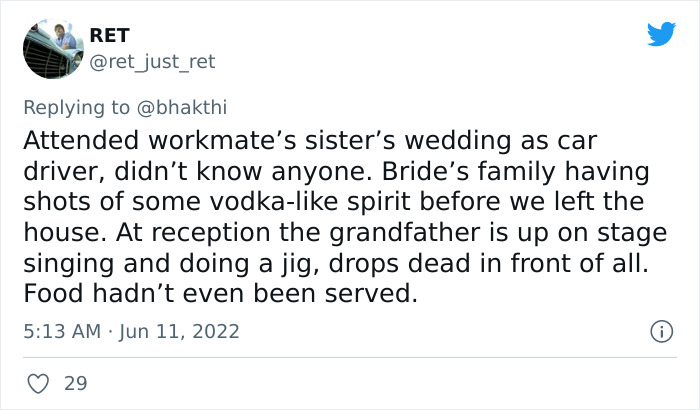Click the 29 likes count

point(75,383)
